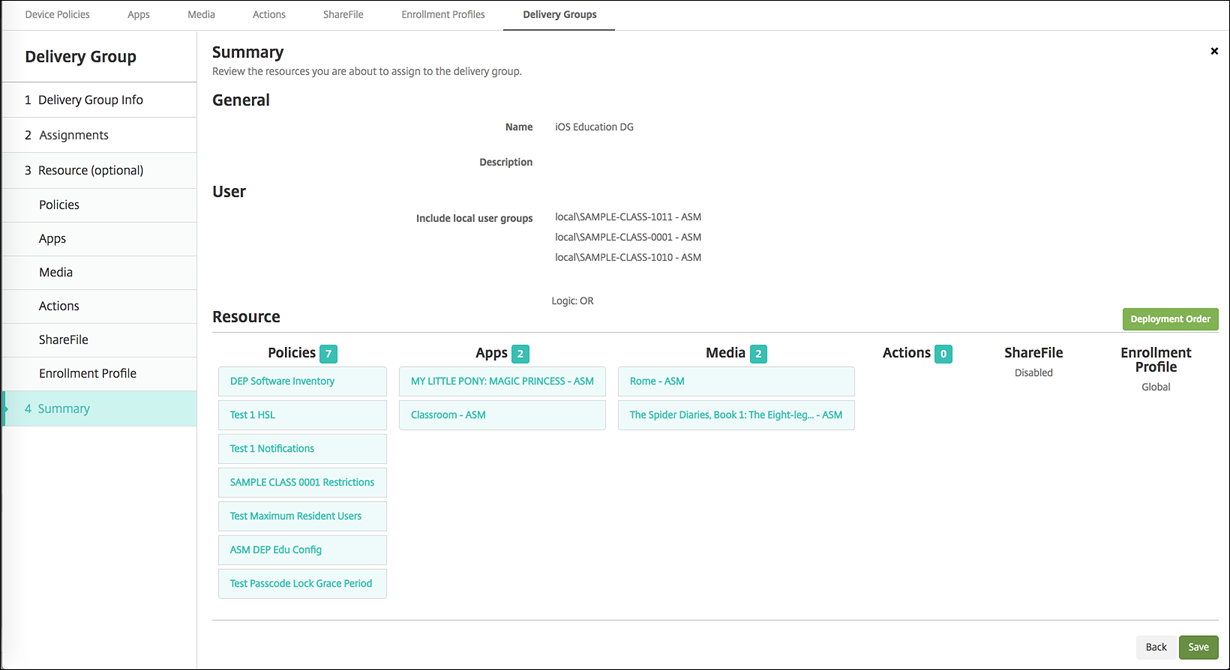
Task: Click local\SAMPLE-CLASS-1011 - ASM user group
Action: (x=628, y=217)
